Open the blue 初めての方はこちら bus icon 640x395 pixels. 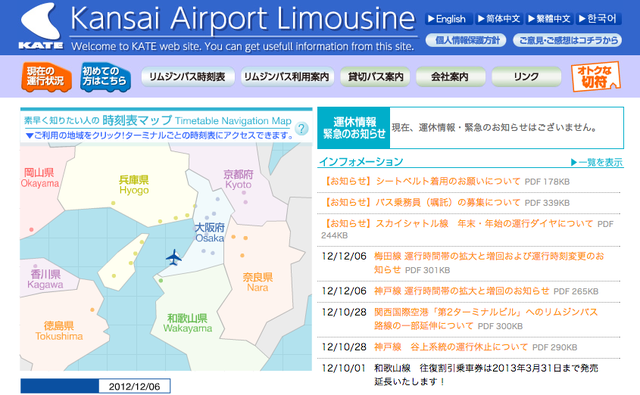tap(105, 77)
